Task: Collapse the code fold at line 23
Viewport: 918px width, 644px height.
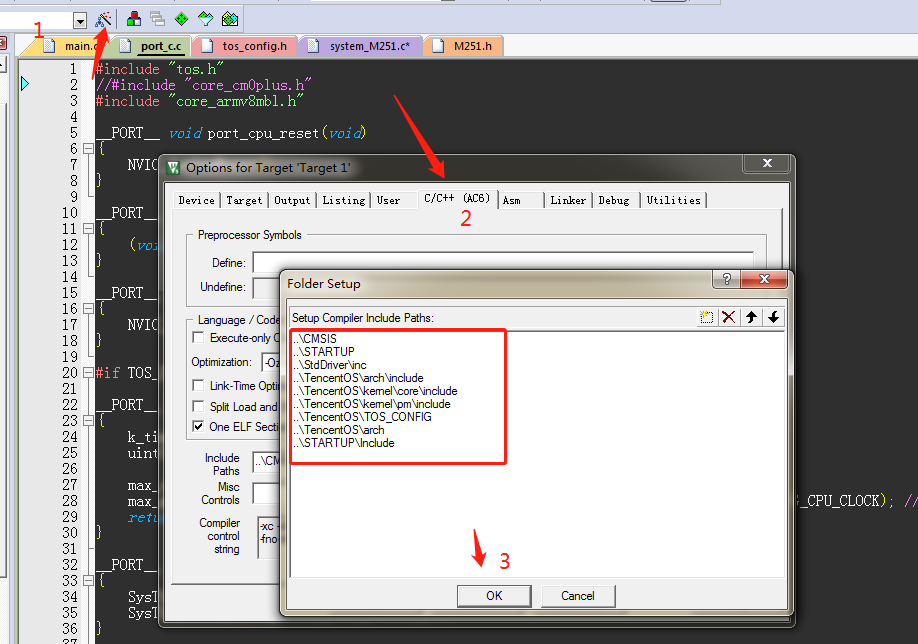Action: tap(88, 420)
